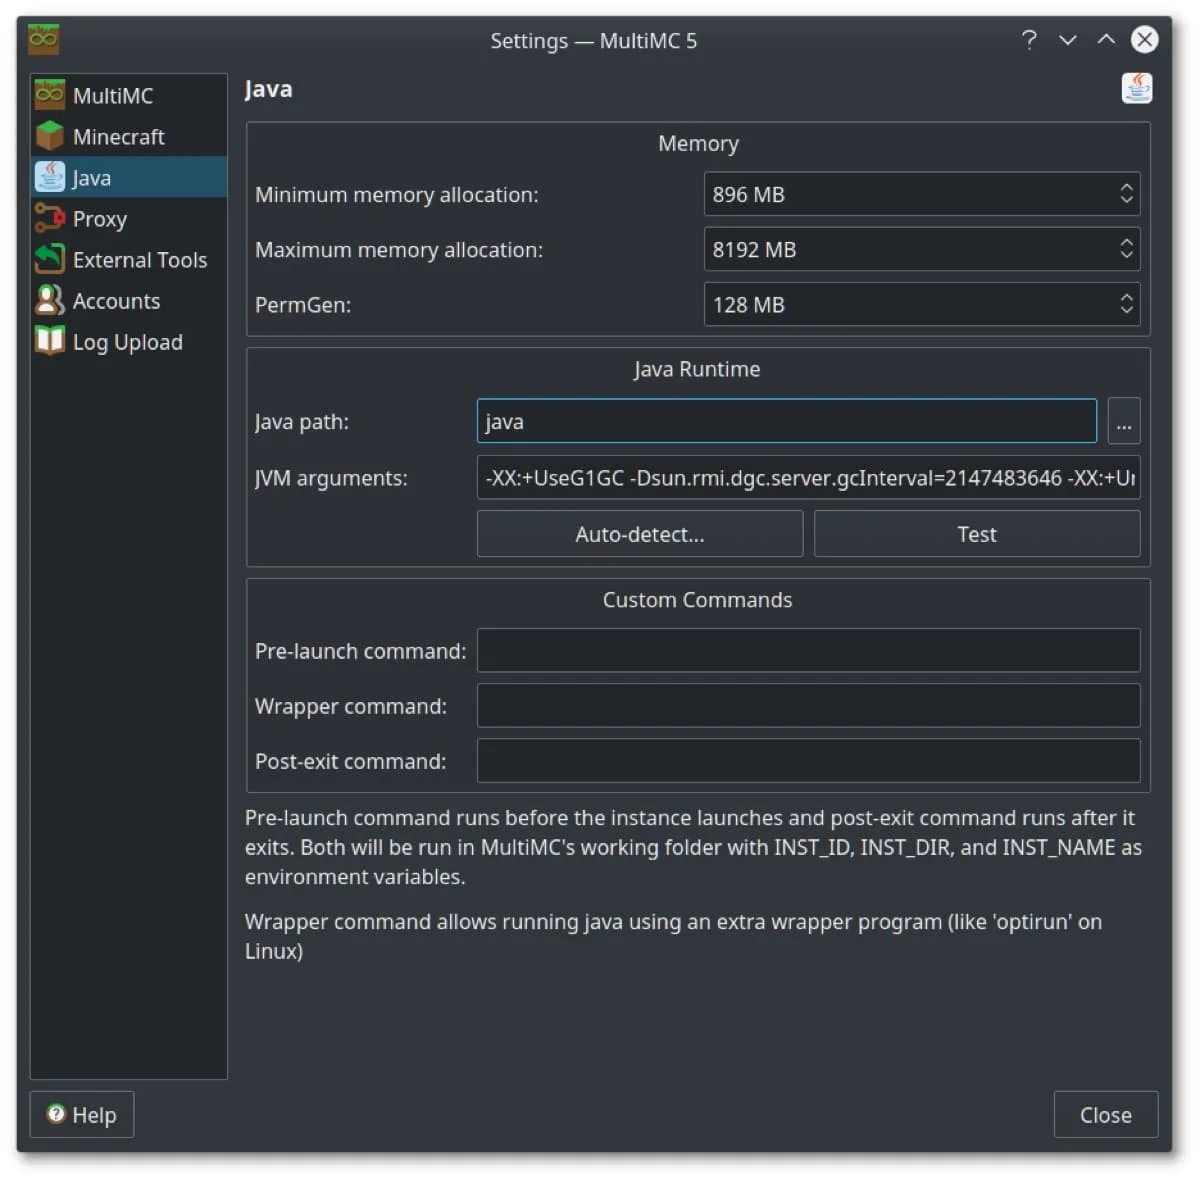Click the Wrapper command field
1200x1180 pixels.
[x=808, y=705]
